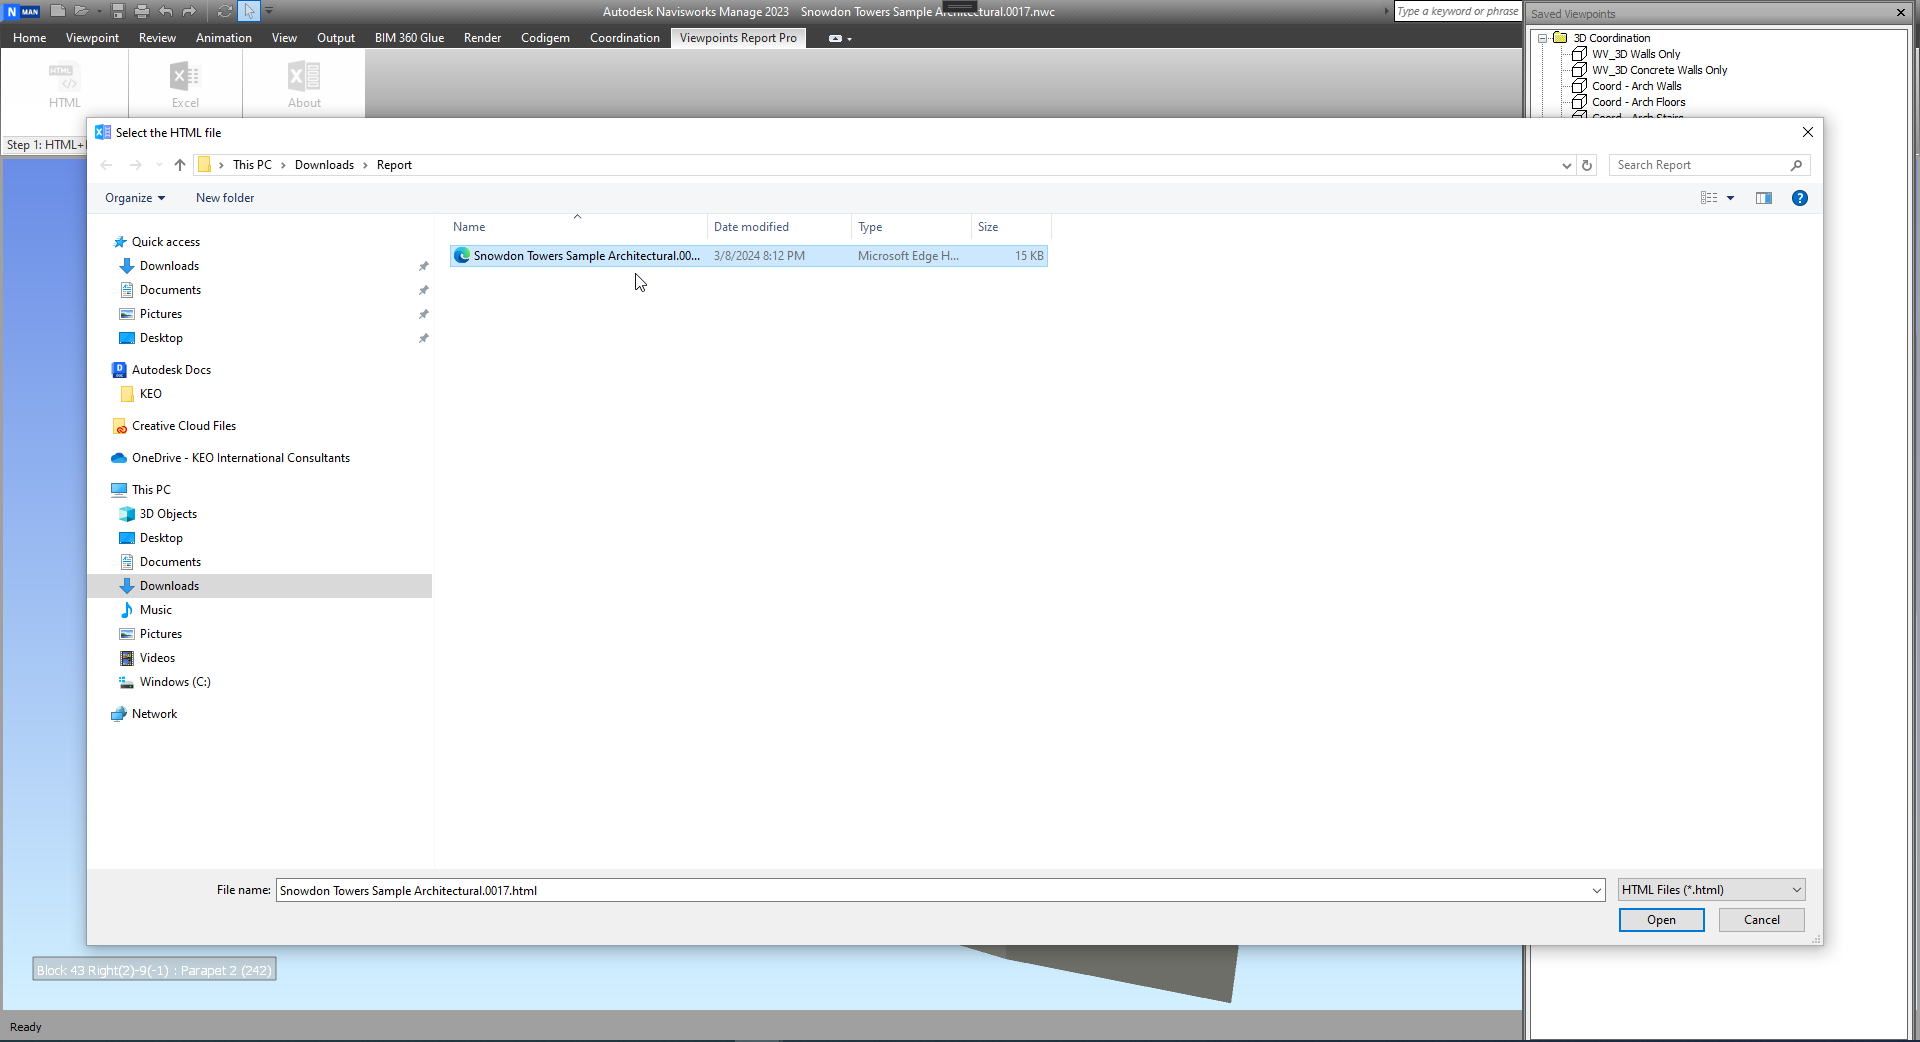
Task: Click the Open folder icon in quick access toolbar
Action: (81, 11)
